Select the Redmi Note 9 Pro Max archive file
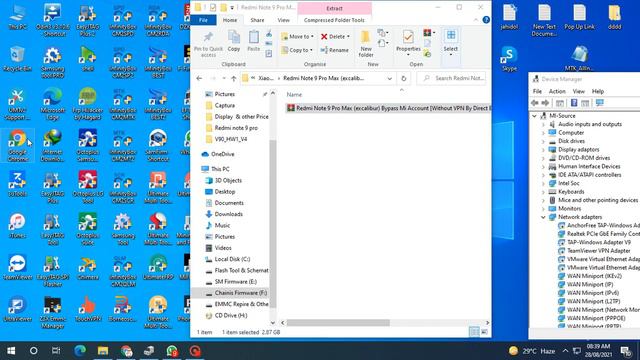This screenshot has width=640, height=360. pyautogui.click(x=388, y=108)
